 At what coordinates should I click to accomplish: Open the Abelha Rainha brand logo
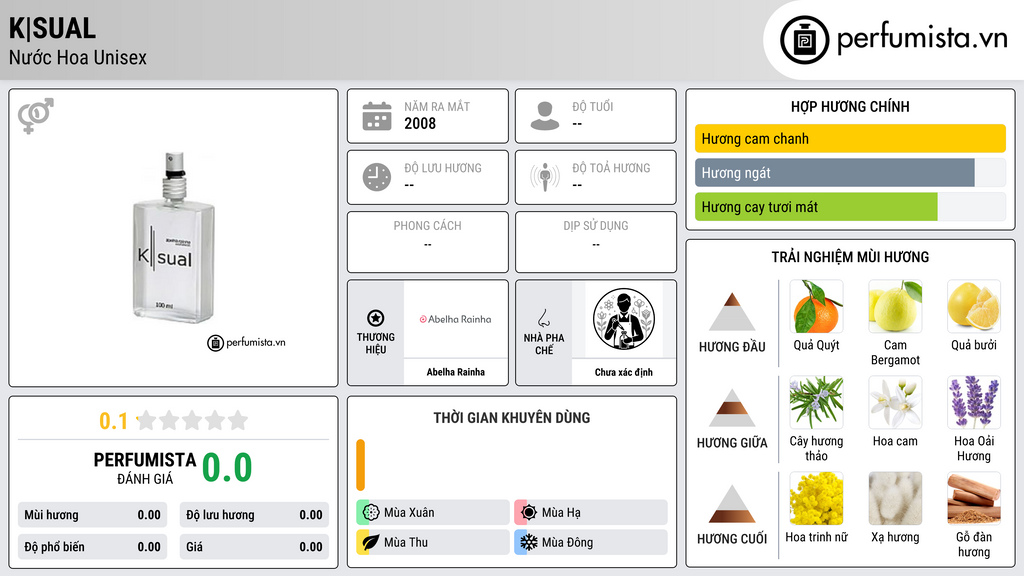coord(455,319)
